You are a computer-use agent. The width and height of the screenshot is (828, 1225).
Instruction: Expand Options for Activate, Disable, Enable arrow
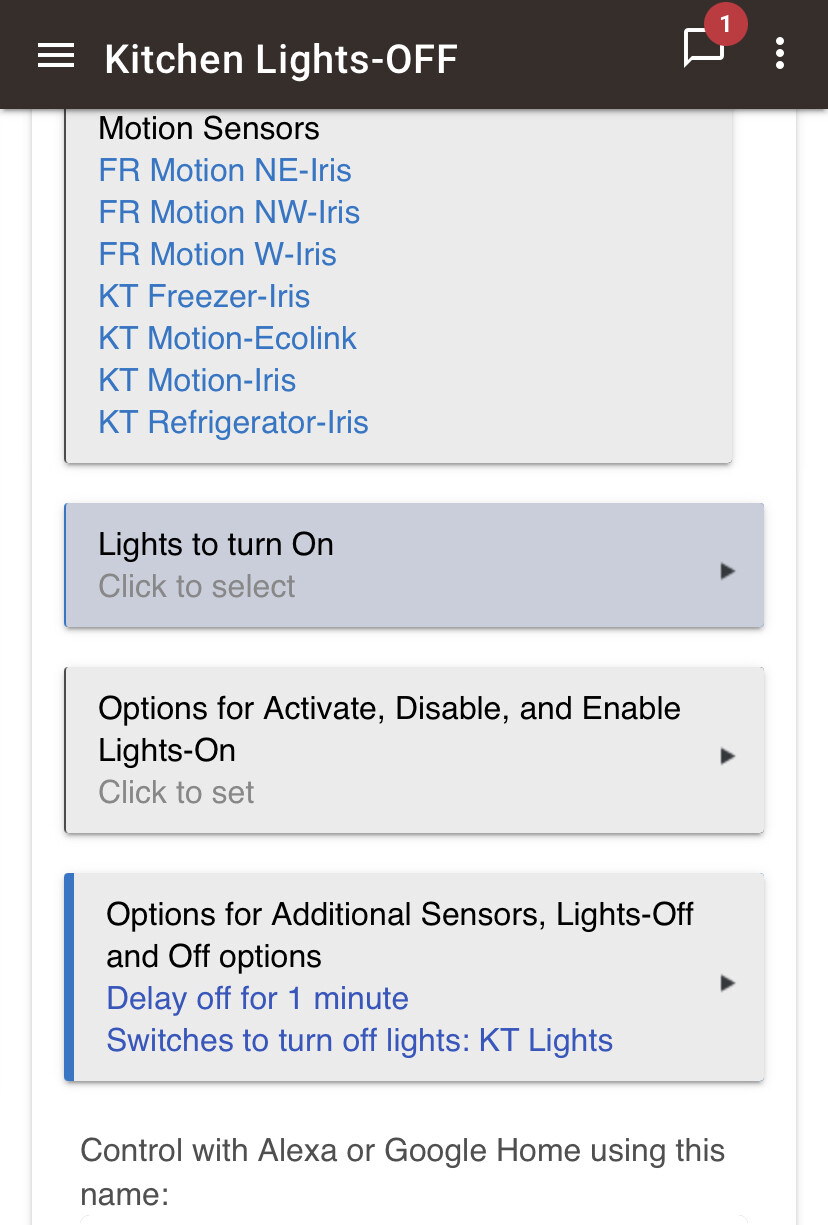pyautogui.click(x=728, y=756)
